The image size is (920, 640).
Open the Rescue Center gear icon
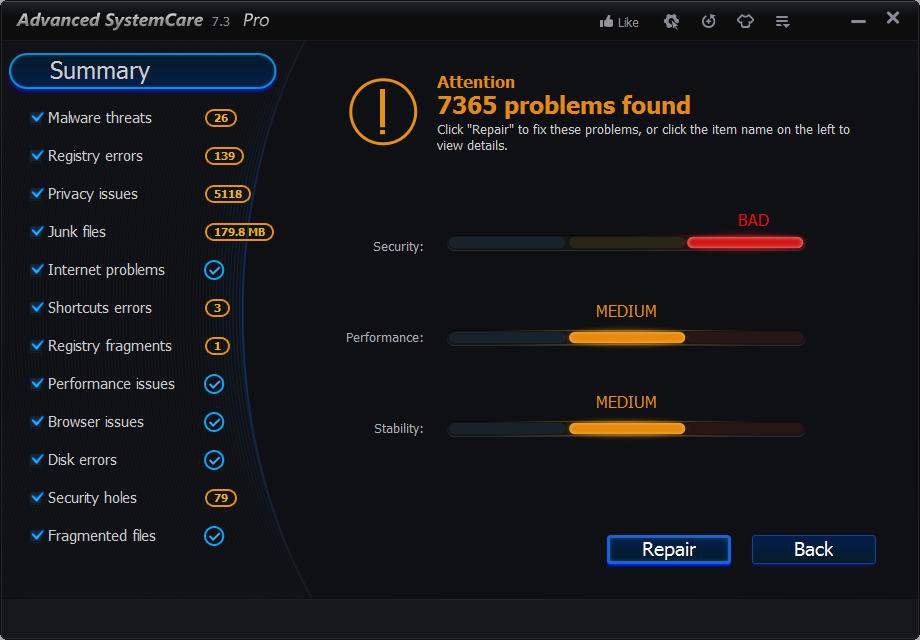[x=671, y=22]
